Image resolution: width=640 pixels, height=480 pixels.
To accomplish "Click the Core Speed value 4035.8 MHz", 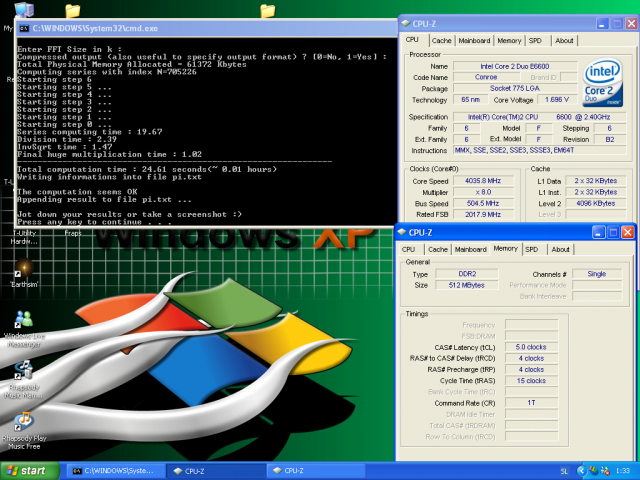I will 483,181.
